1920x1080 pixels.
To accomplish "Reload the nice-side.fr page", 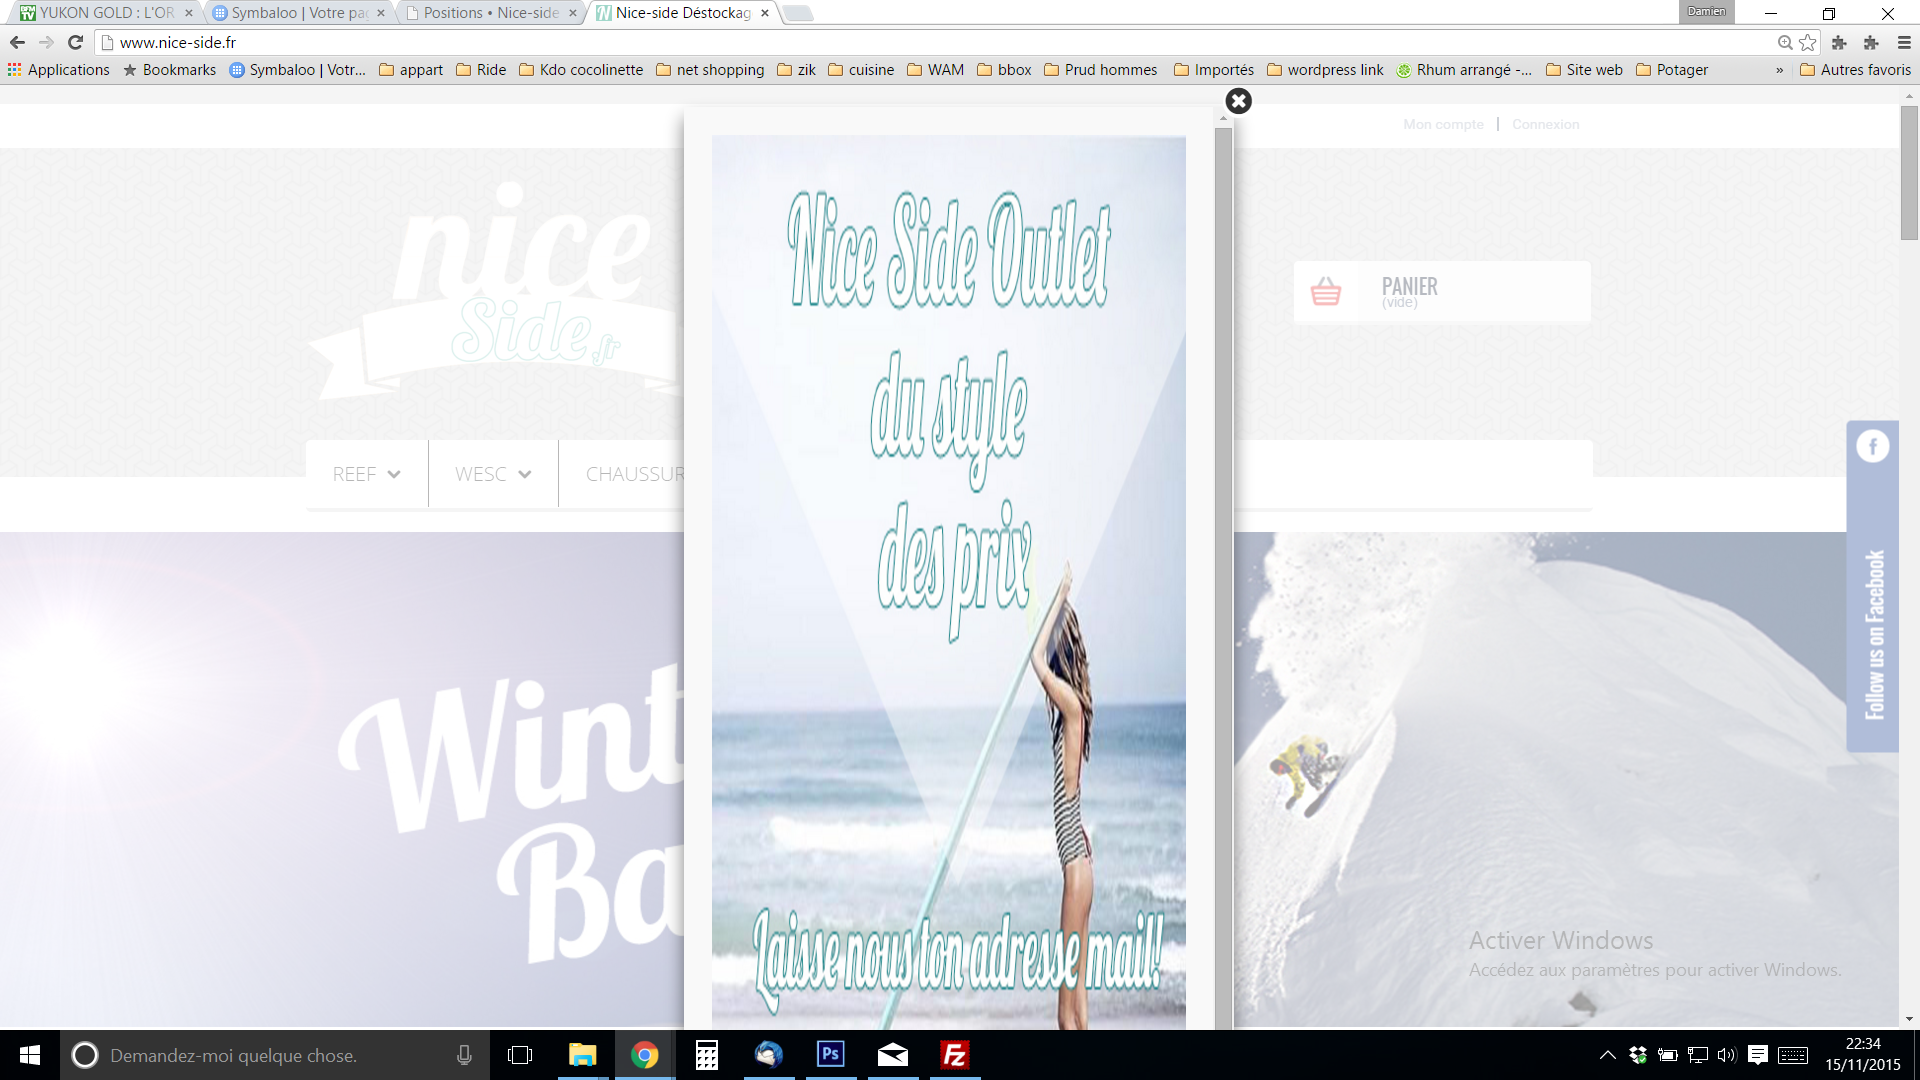I will tap(75, 42).
